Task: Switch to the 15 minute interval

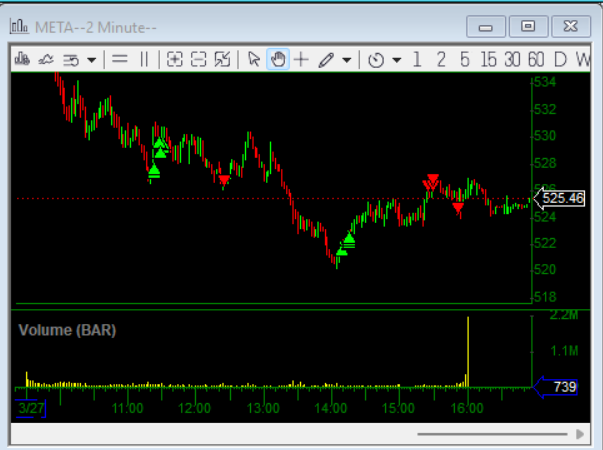Action: click(x=489, y=60)
